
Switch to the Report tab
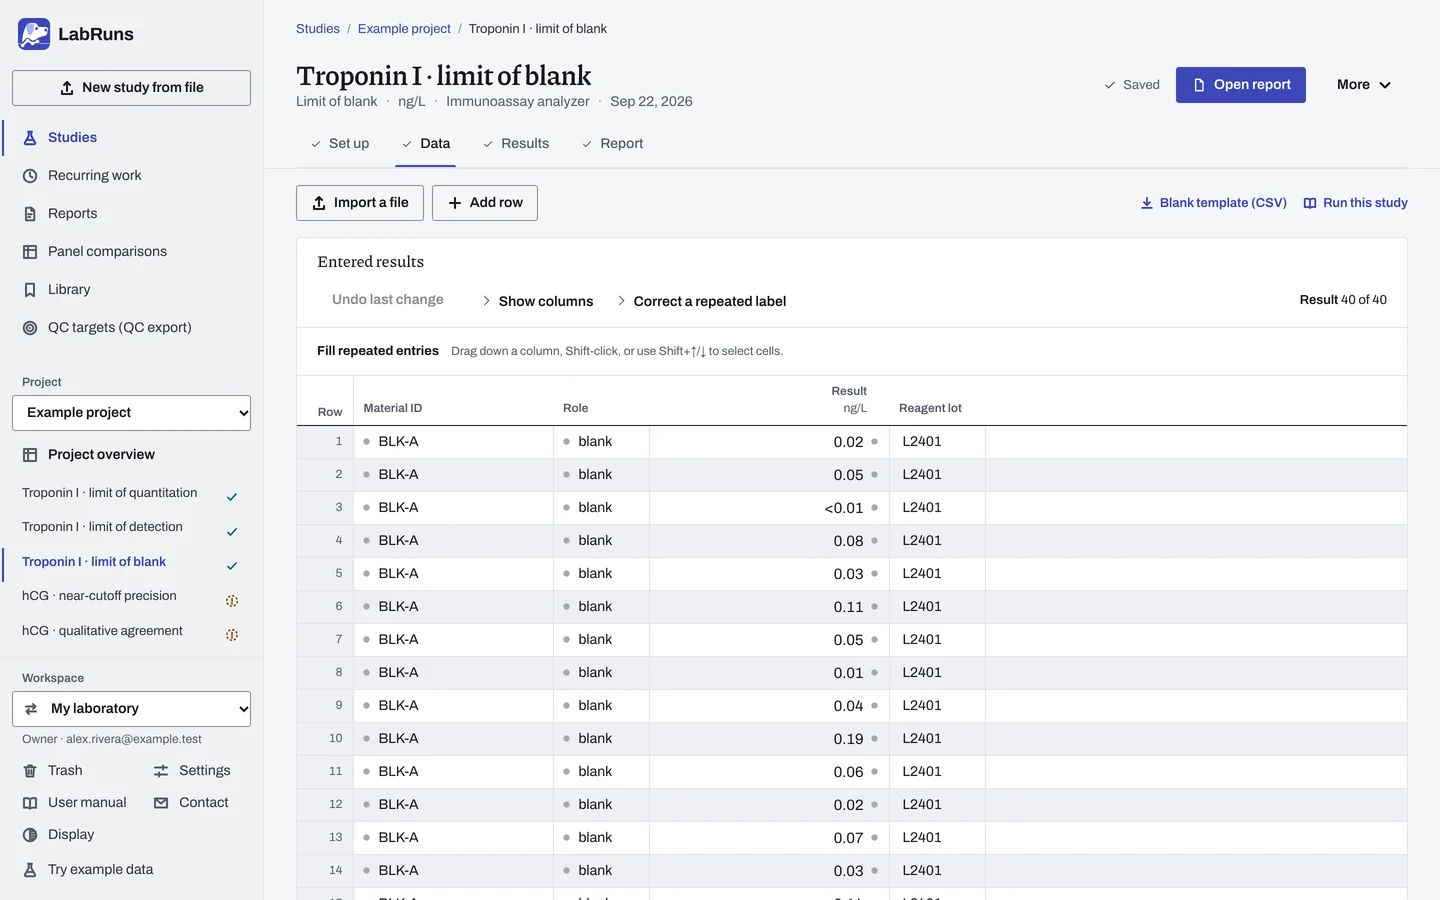(612, 144)
